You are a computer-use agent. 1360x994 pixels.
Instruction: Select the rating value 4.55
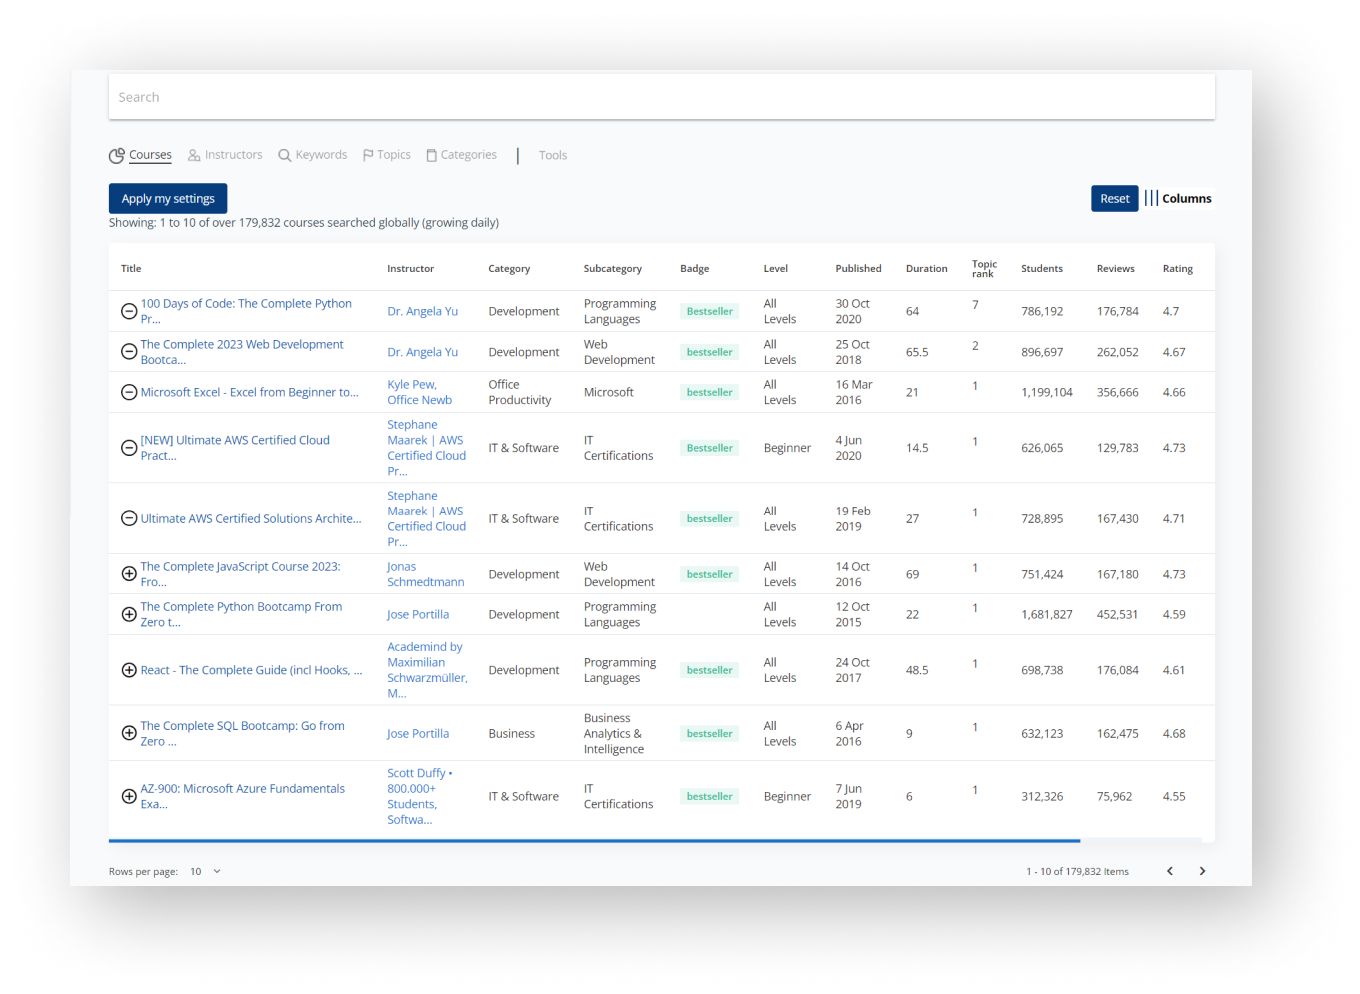tap(1174, 796)
